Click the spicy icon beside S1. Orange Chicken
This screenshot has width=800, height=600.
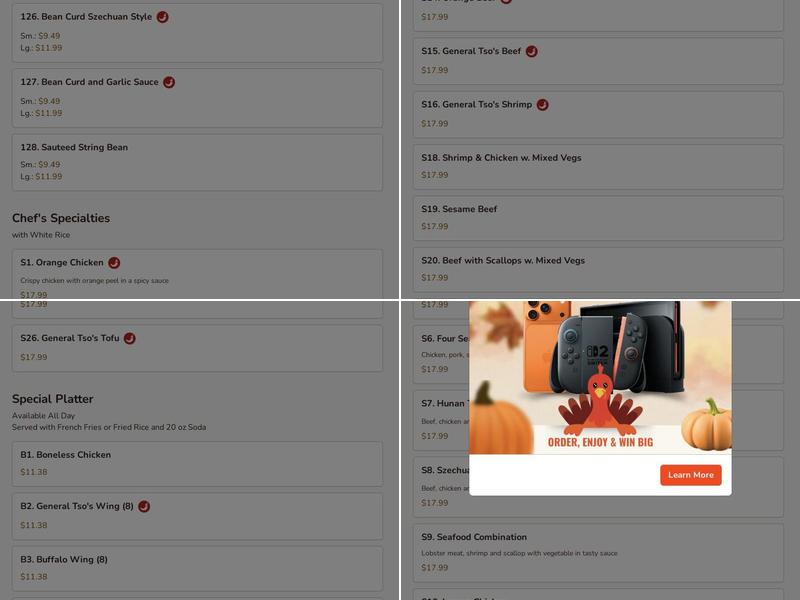tap(114, 263)
